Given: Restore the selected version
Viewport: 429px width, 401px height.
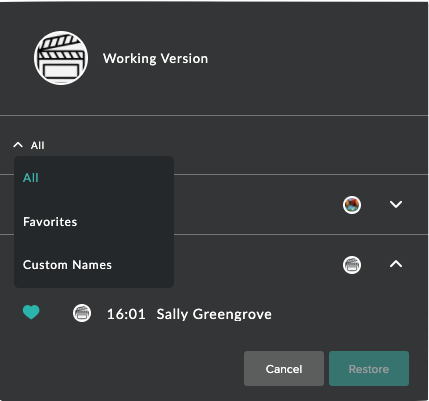Looking at the screenshot, I should 369,369.
